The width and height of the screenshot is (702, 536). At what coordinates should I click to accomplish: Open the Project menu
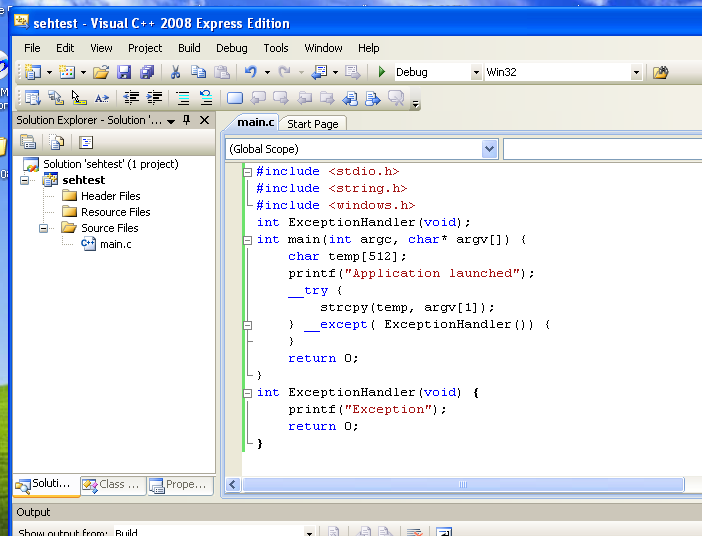pos(145,48)
